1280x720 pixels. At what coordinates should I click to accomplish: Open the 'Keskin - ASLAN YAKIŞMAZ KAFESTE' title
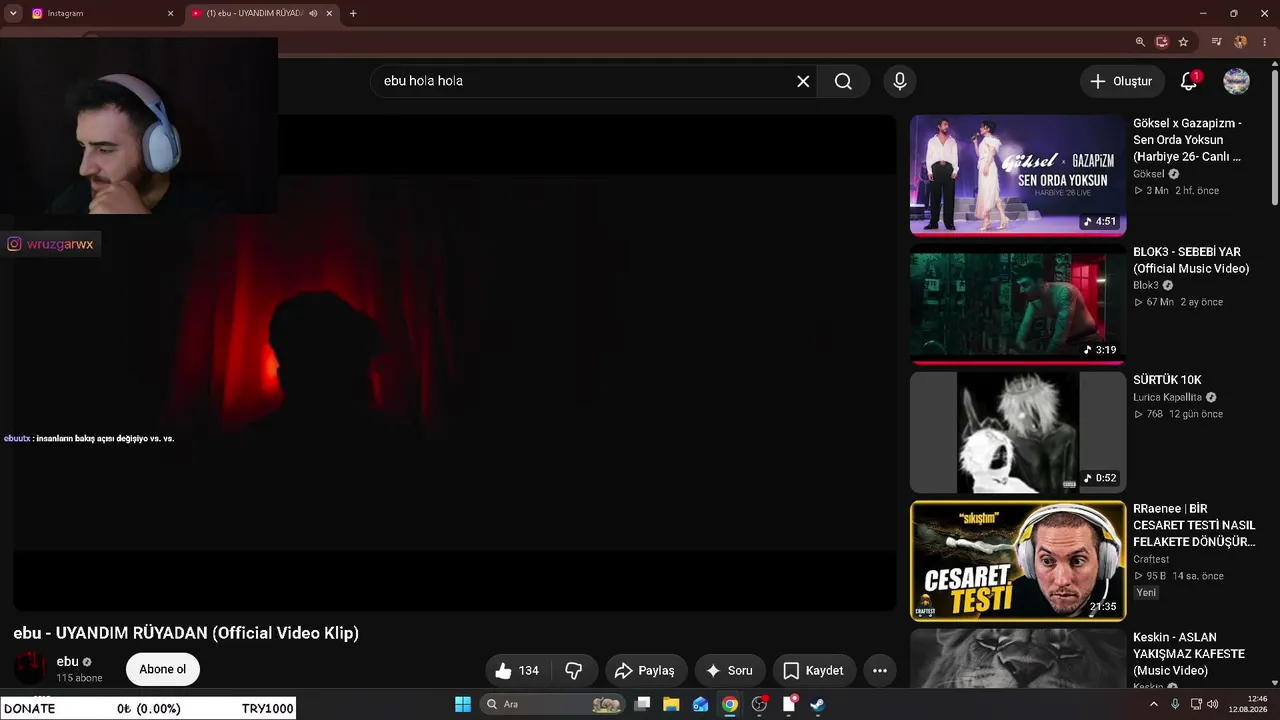click(x=1189, y=654)
